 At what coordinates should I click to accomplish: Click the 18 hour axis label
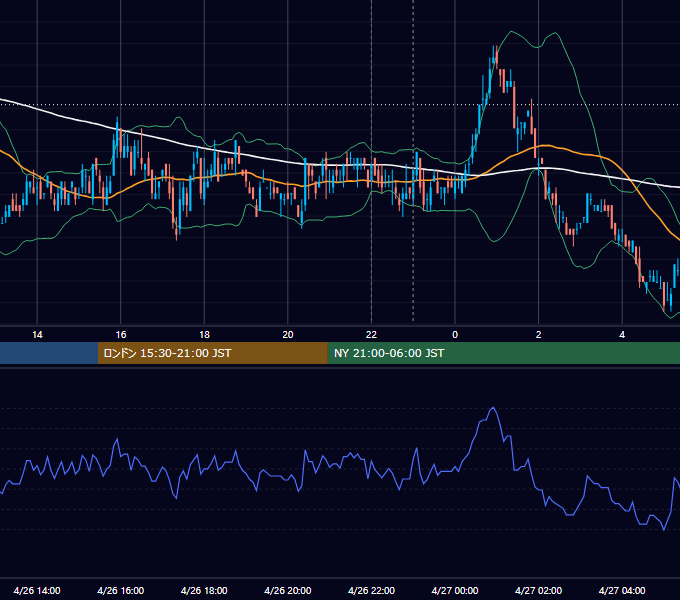pos(204,335)
